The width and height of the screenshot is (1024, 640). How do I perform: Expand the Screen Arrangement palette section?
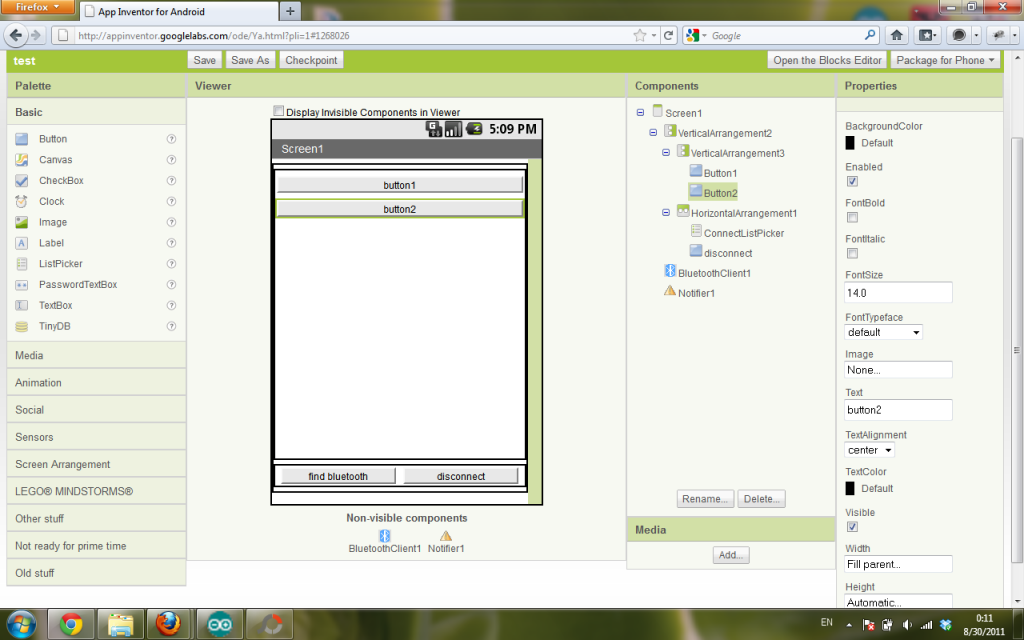click(97, 464)
